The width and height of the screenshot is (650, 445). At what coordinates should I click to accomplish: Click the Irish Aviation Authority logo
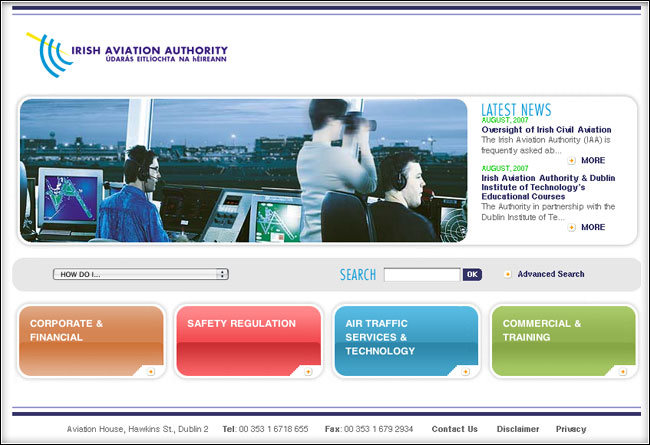pos(127,55)
